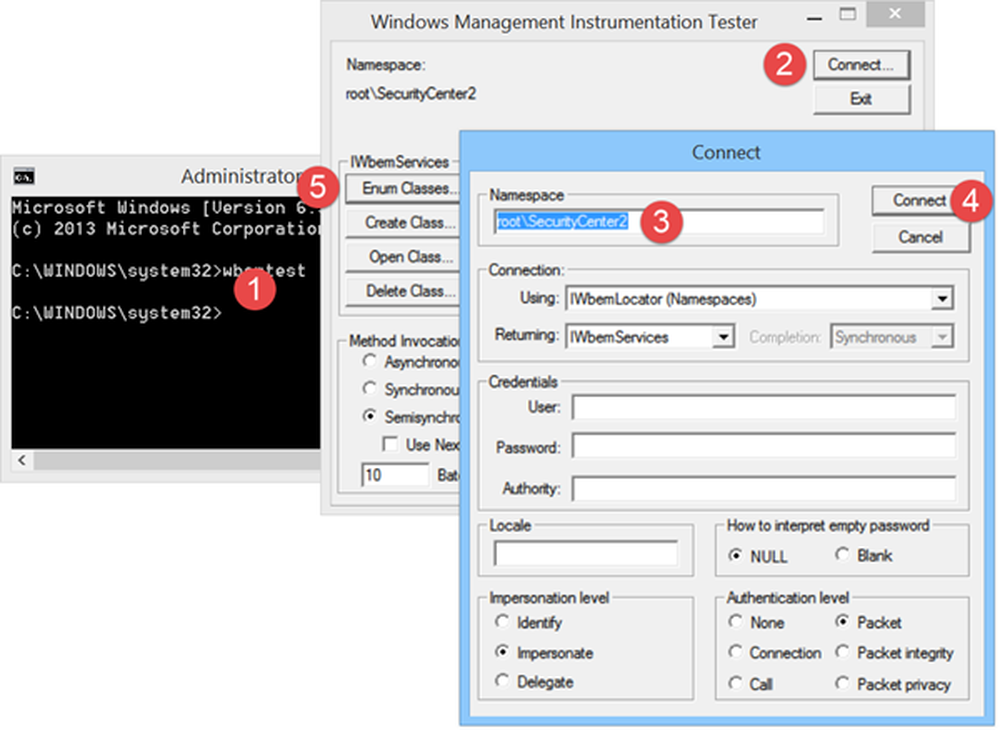Select Packet privacy authentication level

coord(841,684)
